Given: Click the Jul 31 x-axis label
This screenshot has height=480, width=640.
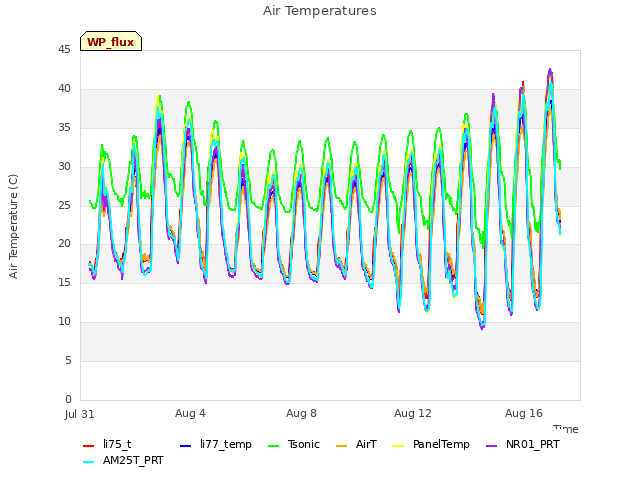Looking at the screenshot, I should click(80, 414).
